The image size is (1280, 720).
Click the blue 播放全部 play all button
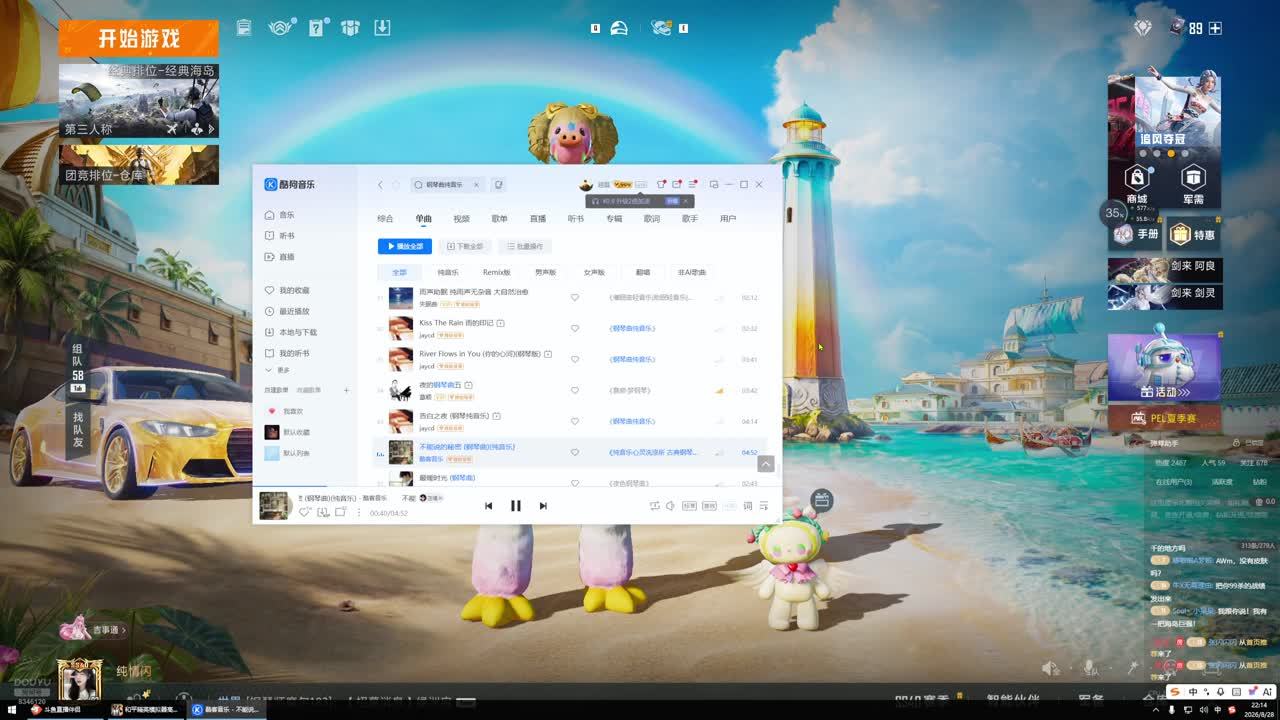(x=405, y=246)
